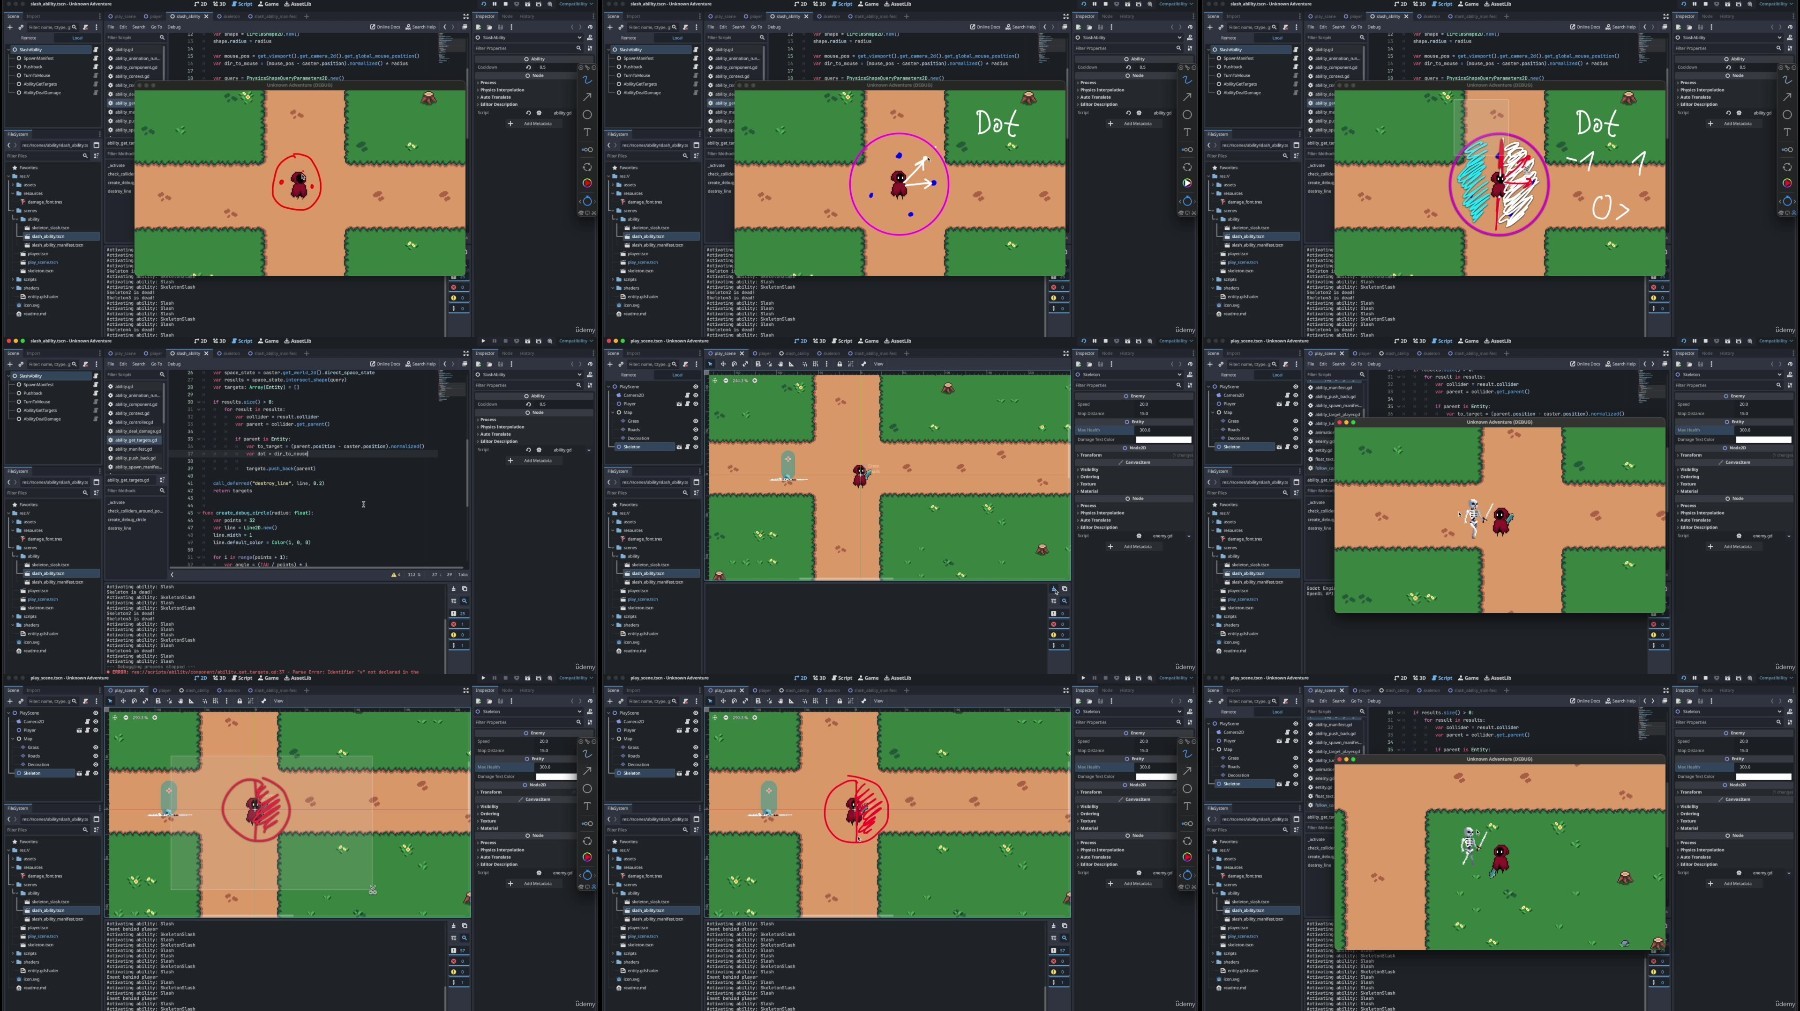The image size is (1800, 1011).
Task: Pick Scale Mode tool in empty-output frame
Action: point(745,364)
